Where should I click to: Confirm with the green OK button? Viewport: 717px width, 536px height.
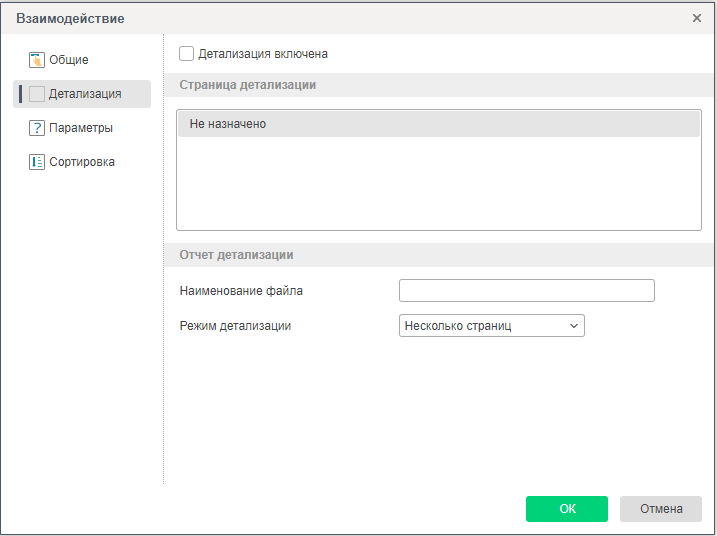(x=567, y=509)
